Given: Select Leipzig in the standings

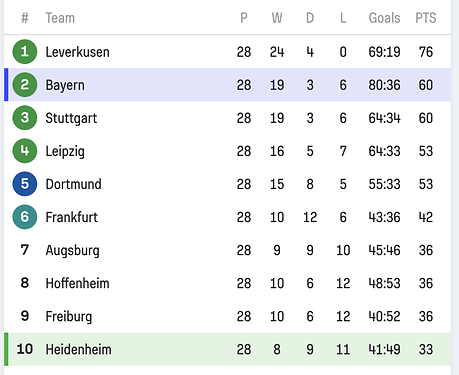Looking at the screenshot, I should 65,151.
